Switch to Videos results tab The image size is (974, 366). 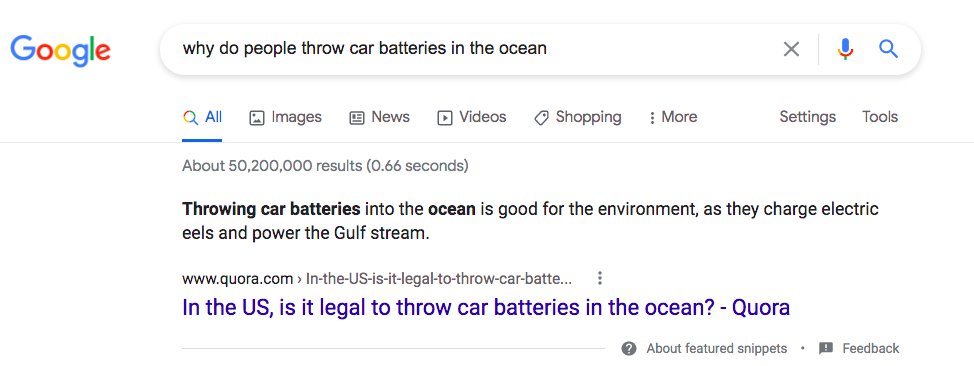tap(471, 117)
